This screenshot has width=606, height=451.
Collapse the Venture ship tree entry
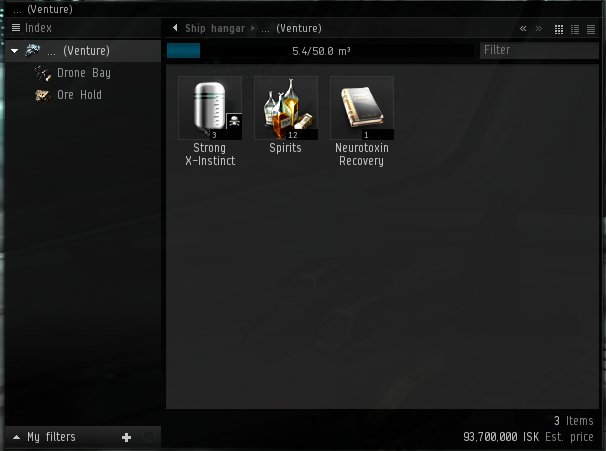point(15,51)
